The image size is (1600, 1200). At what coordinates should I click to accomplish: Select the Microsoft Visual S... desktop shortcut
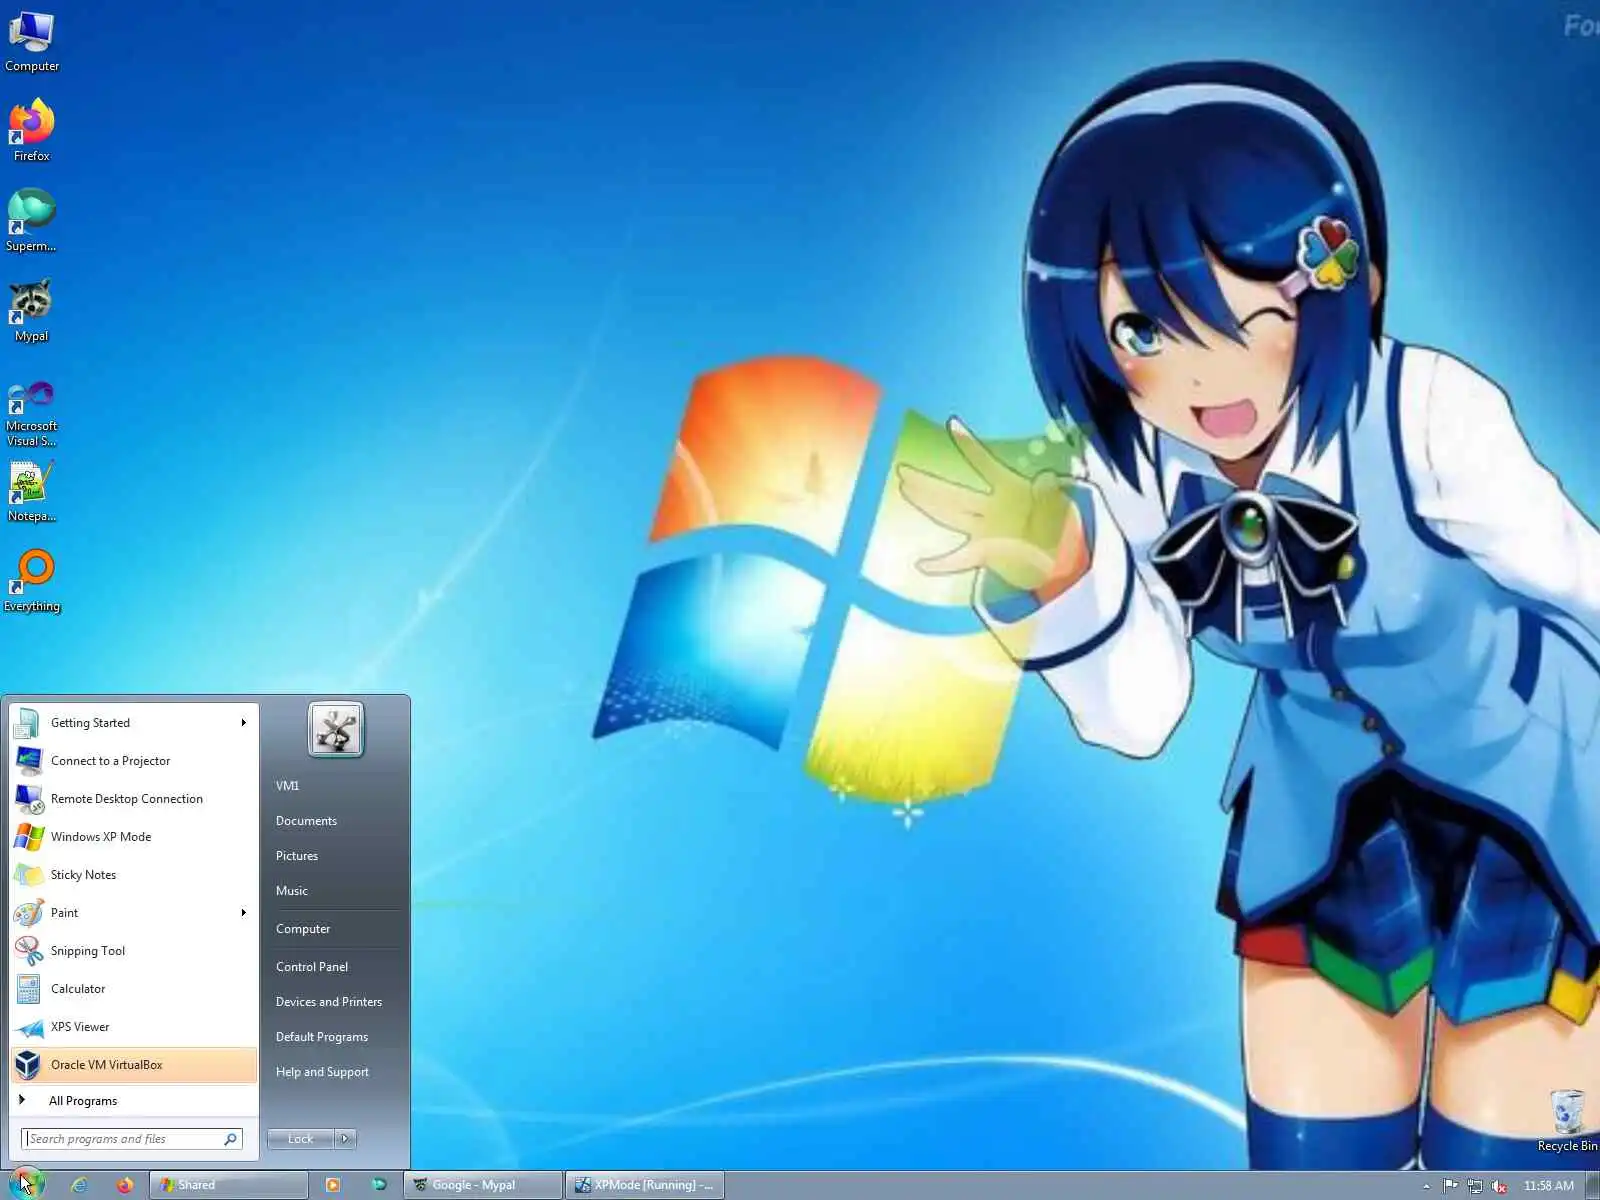[x=32, y=413]
